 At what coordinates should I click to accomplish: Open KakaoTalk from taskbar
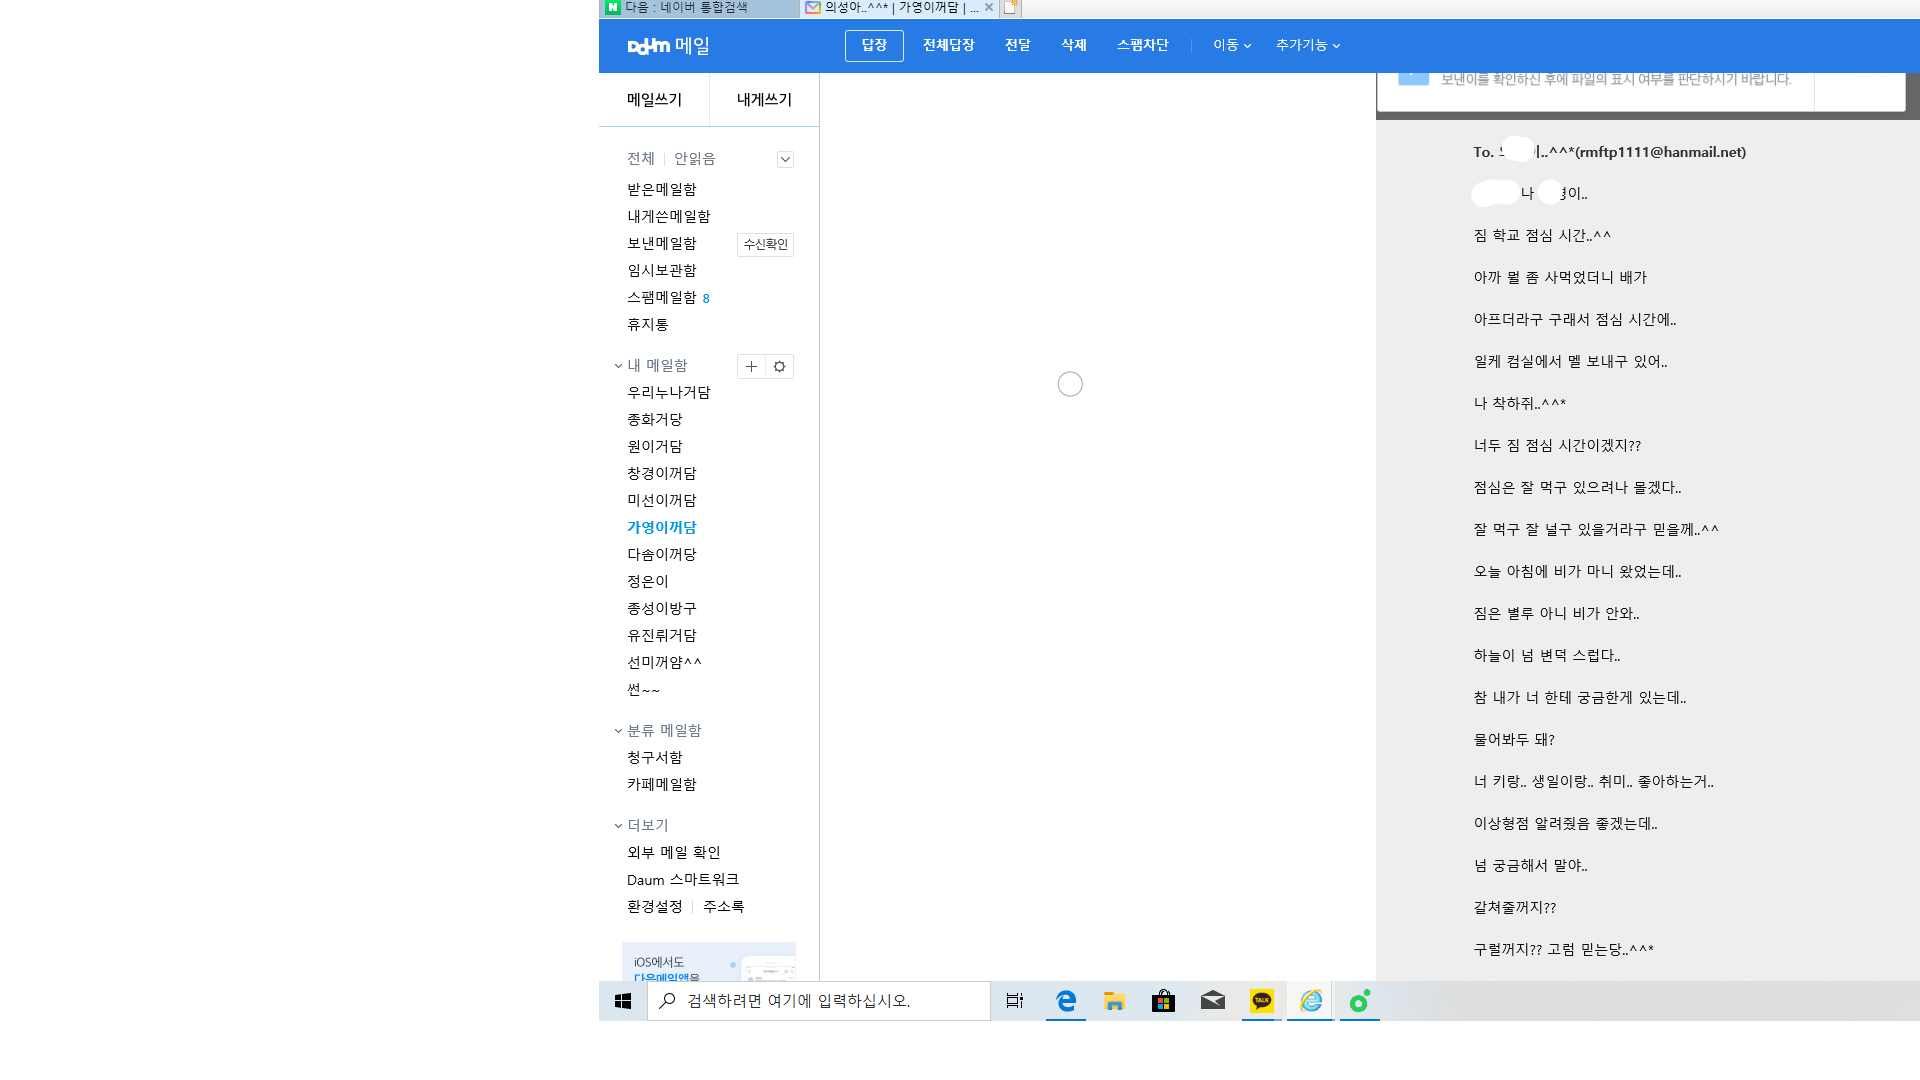tap(1262, 1001)
